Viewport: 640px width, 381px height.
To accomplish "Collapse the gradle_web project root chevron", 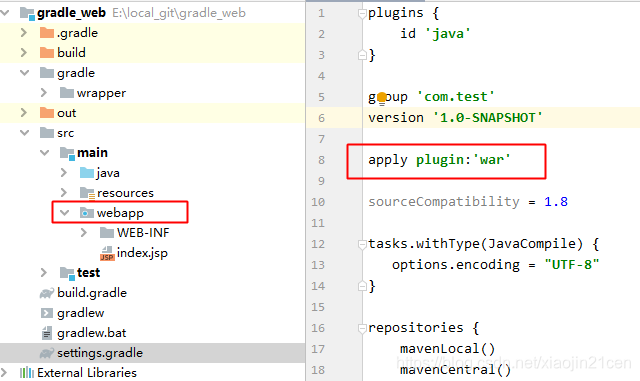I will click(x=5, y=13).
